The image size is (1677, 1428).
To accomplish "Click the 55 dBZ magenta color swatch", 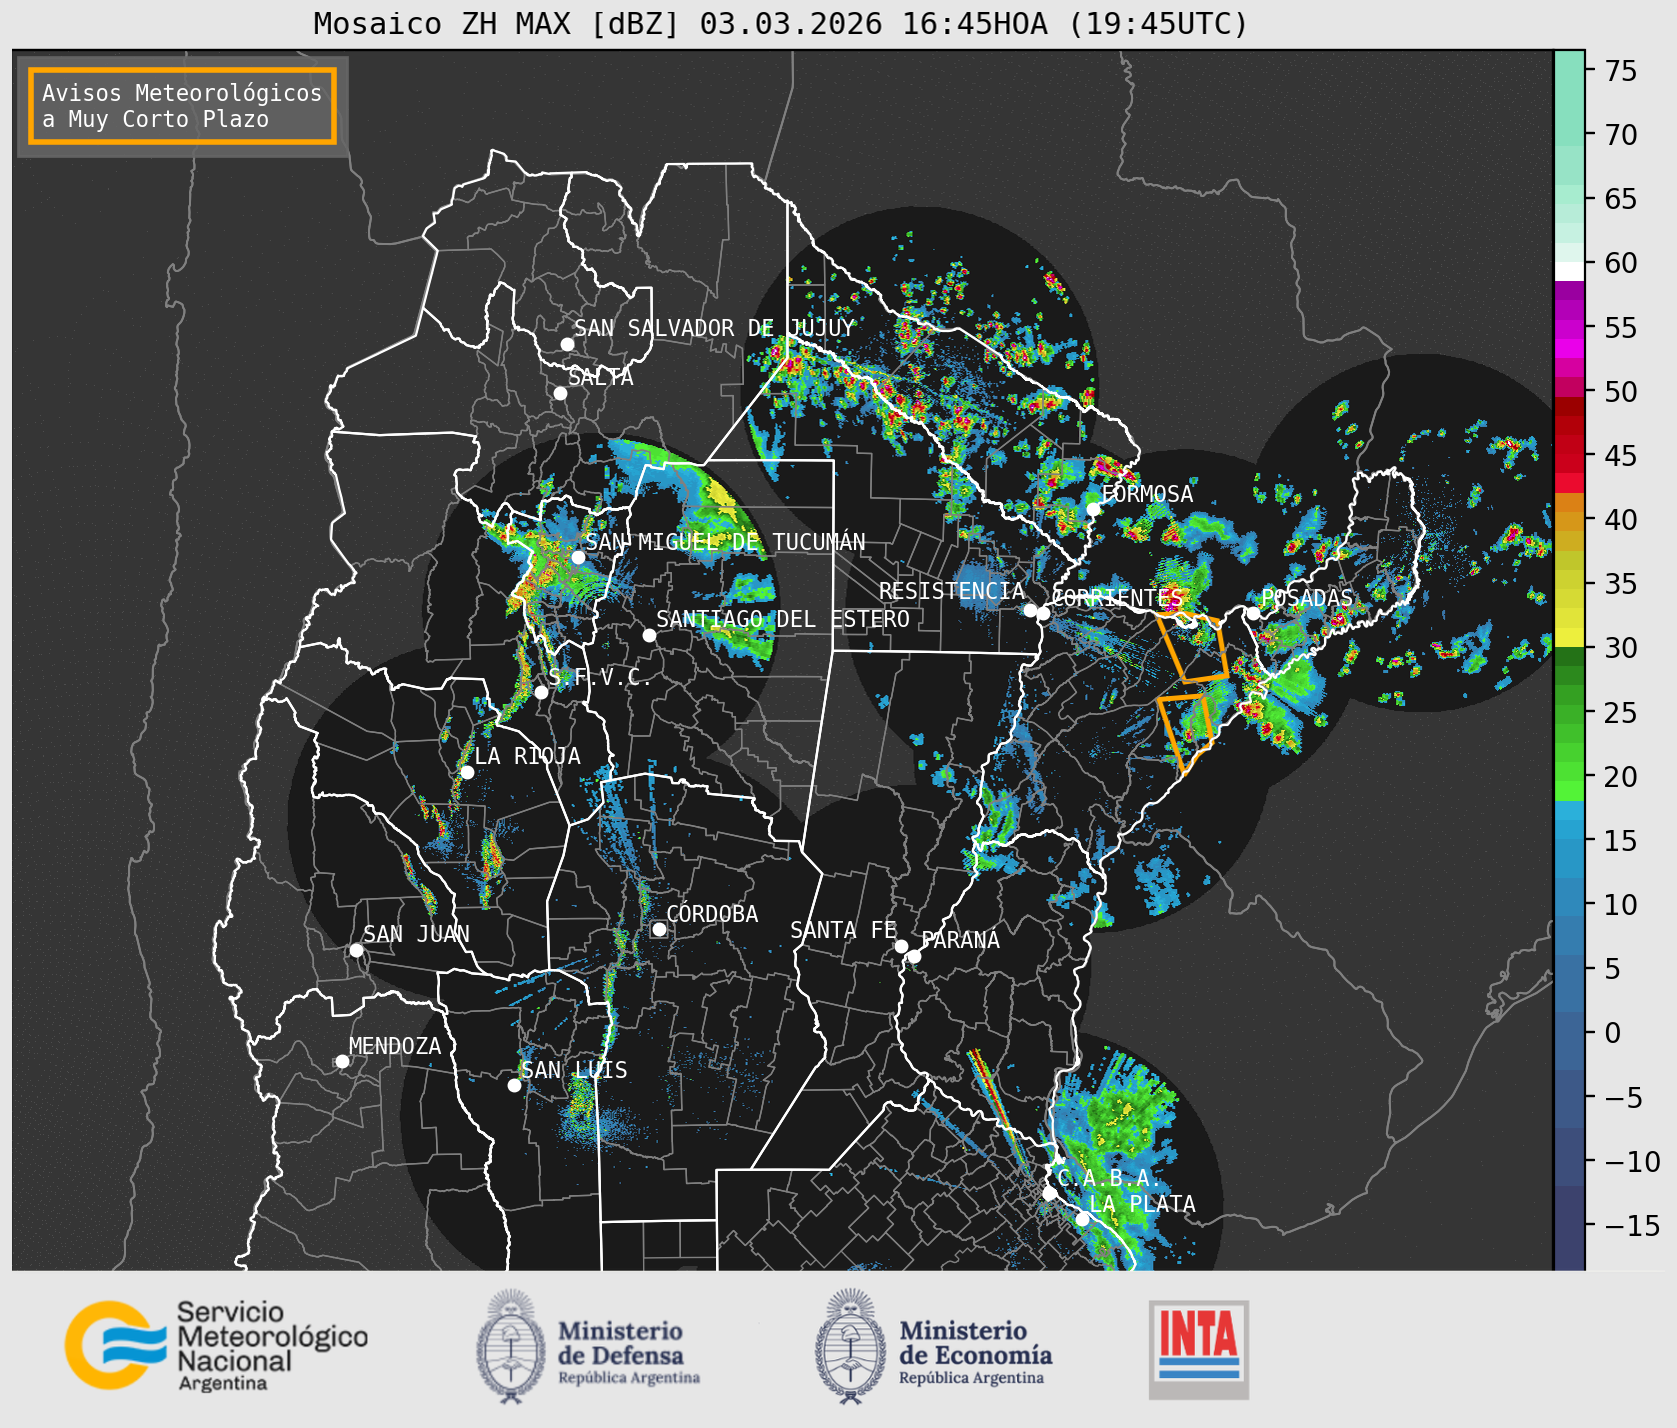I will [x=1569, y=329].
